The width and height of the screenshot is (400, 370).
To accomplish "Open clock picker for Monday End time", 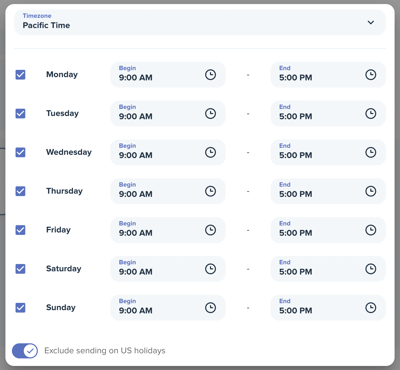I will tap(371, 75).
